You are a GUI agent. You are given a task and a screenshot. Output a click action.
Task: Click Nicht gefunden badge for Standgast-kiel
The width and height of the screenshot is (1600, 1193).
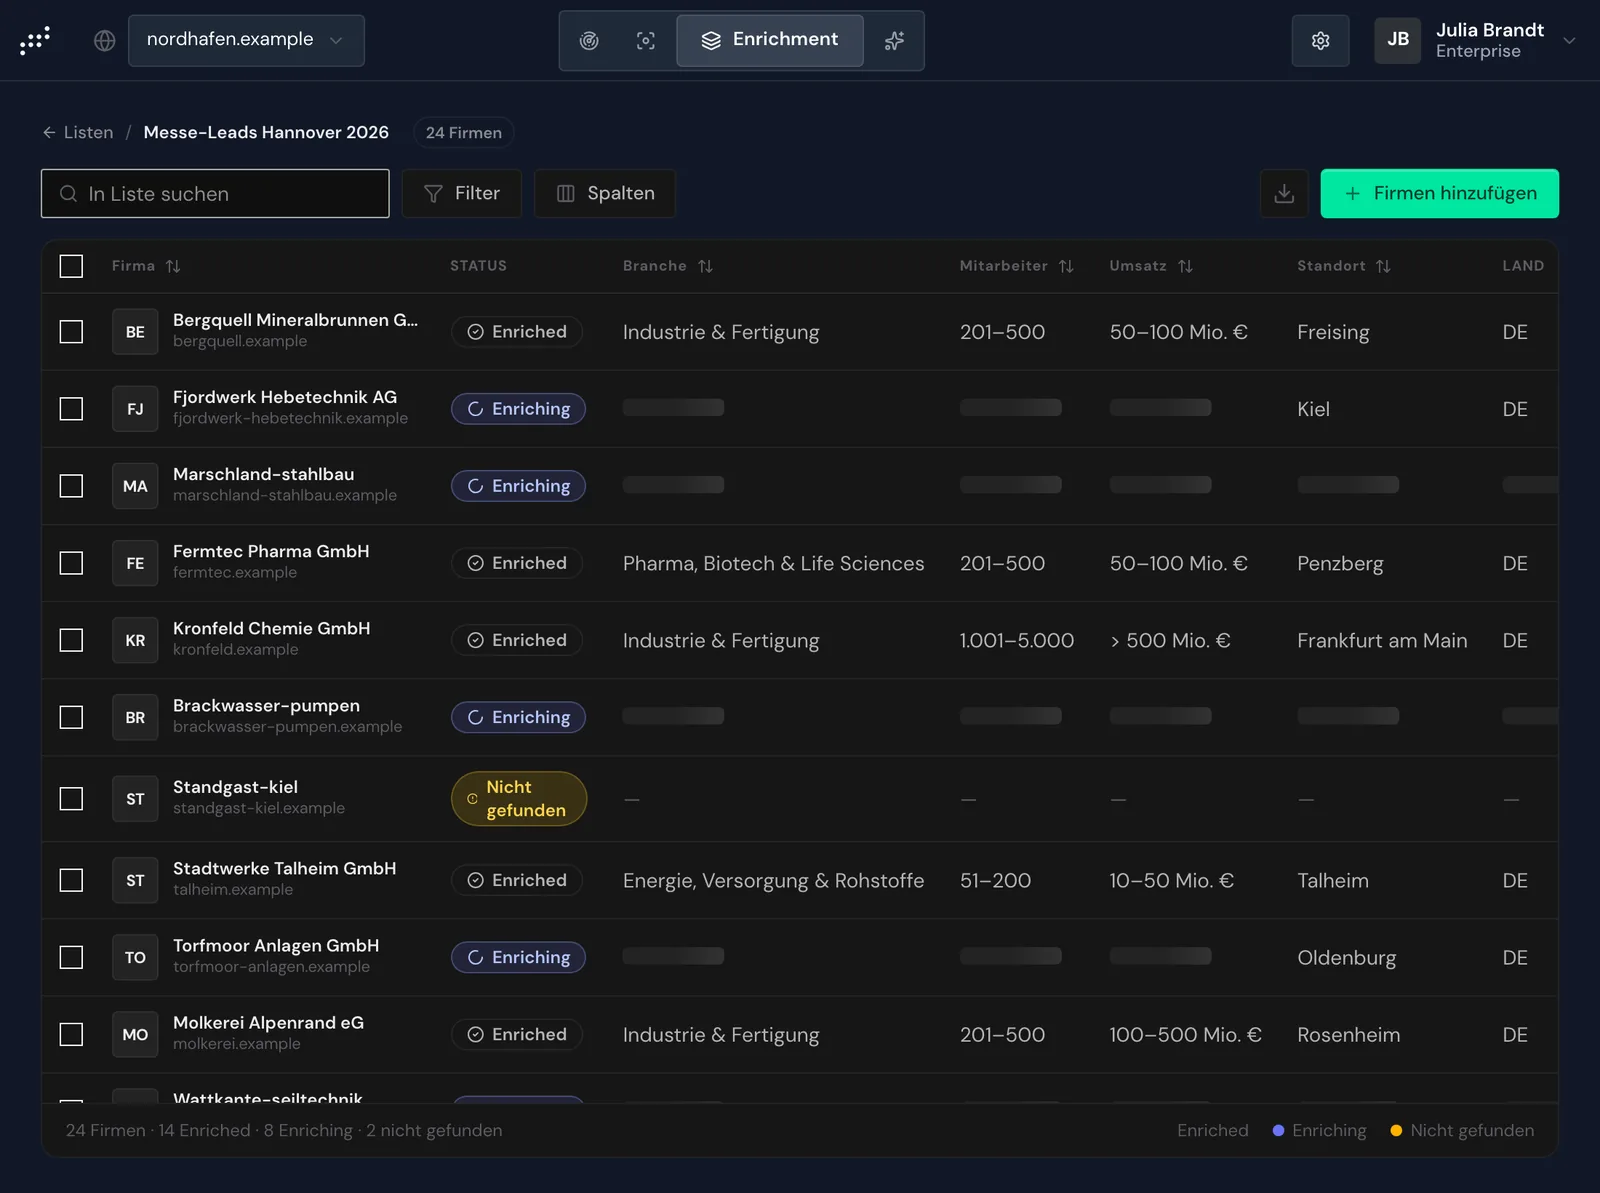tap(518, 799)
